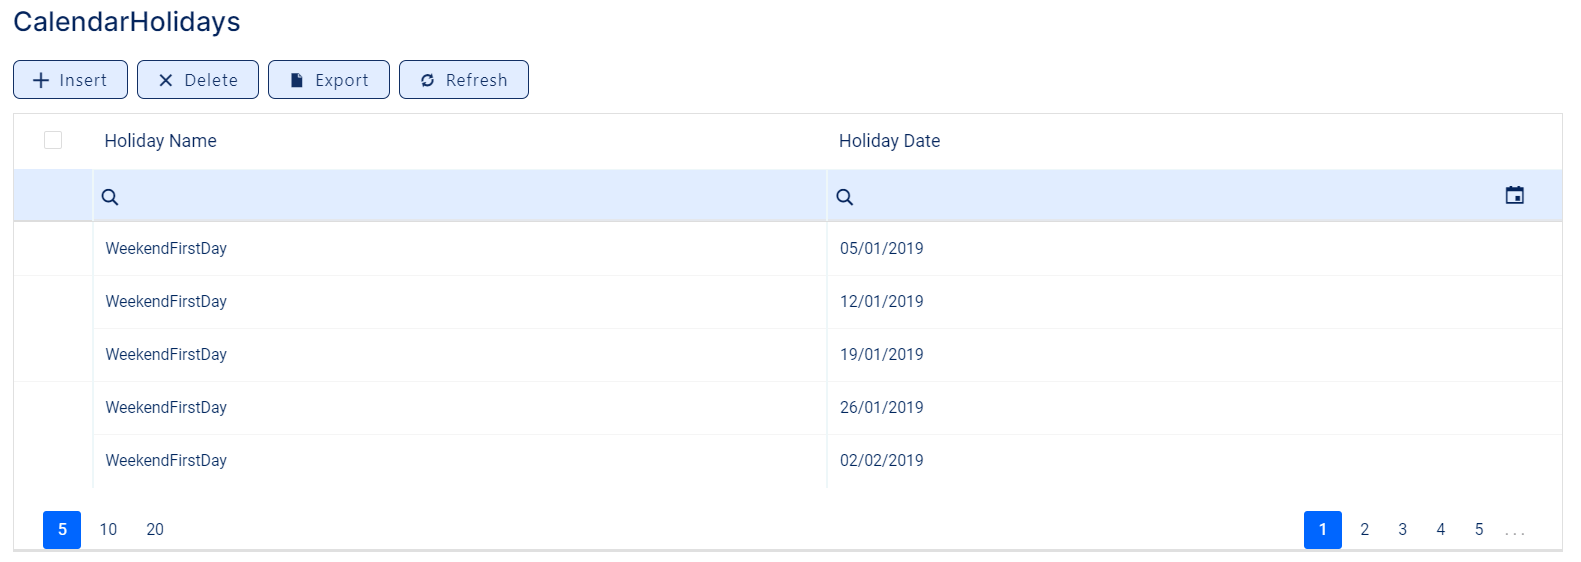Focus the Holiday Date filter field
The height and width of the screenshot is (562, 1581).
pos(1170,197)
